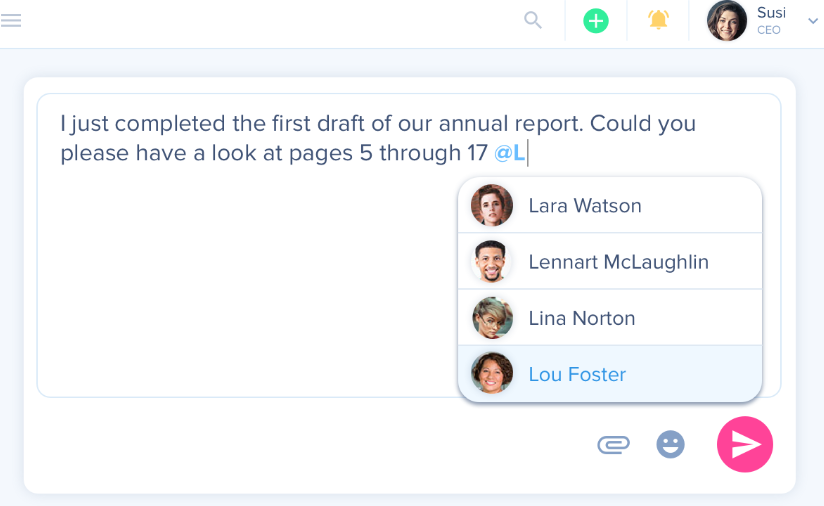The width and height of the screenshot is (824, 506).
Task: Select Lennart McLaughlin from suggestions
Action: tap(618, 262)
